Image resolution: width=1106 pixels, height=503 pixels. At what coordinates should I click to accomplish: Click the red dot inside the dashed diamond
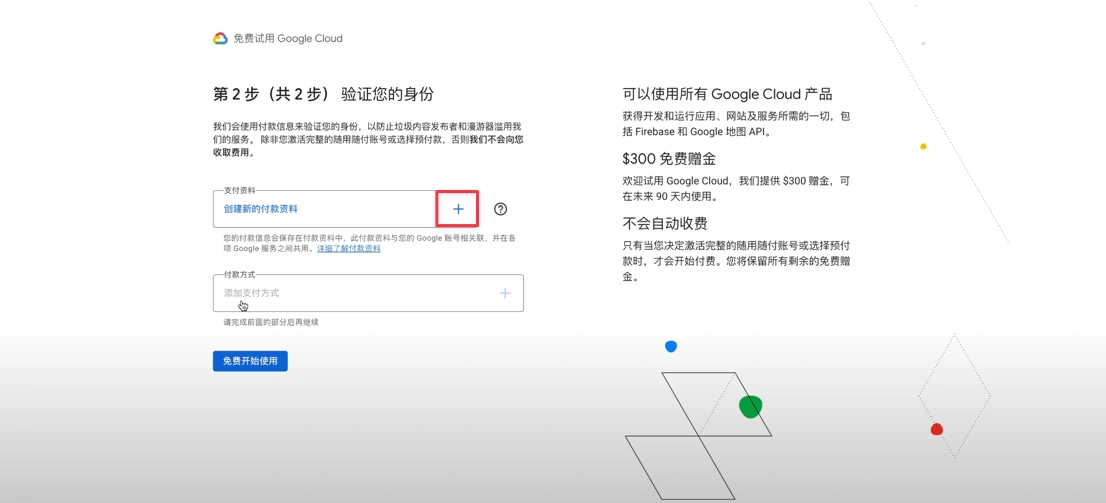[937, 429]
